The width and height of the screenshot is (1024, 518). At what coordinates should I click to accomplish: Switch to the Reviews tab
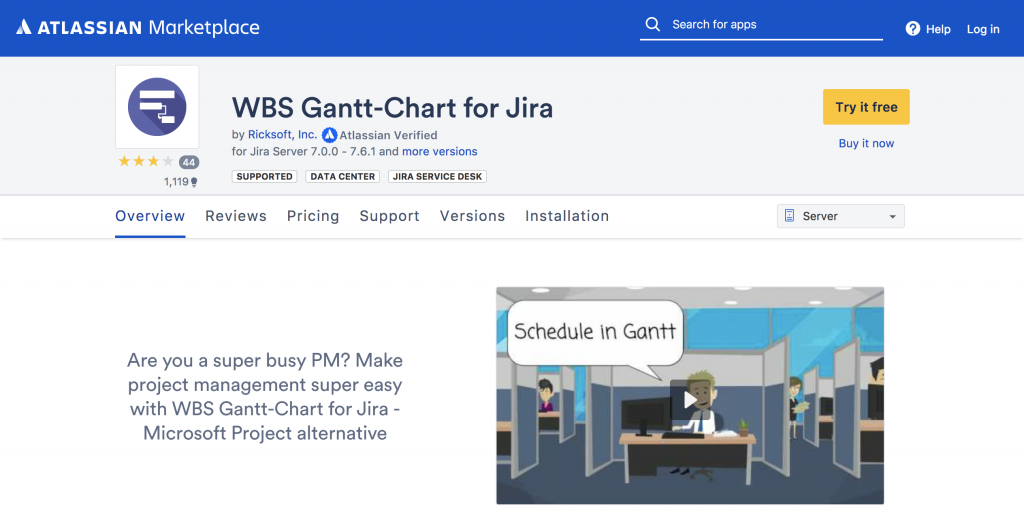236,216
